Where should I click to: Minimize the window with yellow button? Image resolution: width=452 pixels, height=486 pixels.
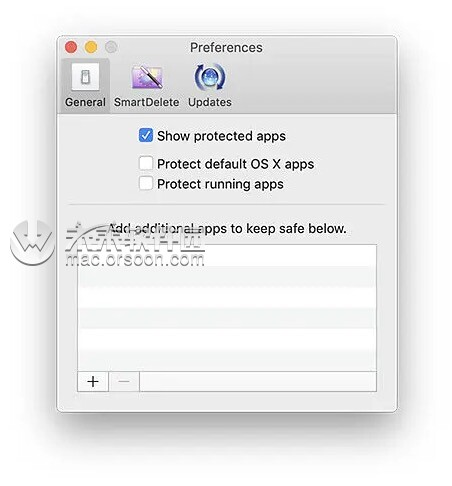[91, 47]
